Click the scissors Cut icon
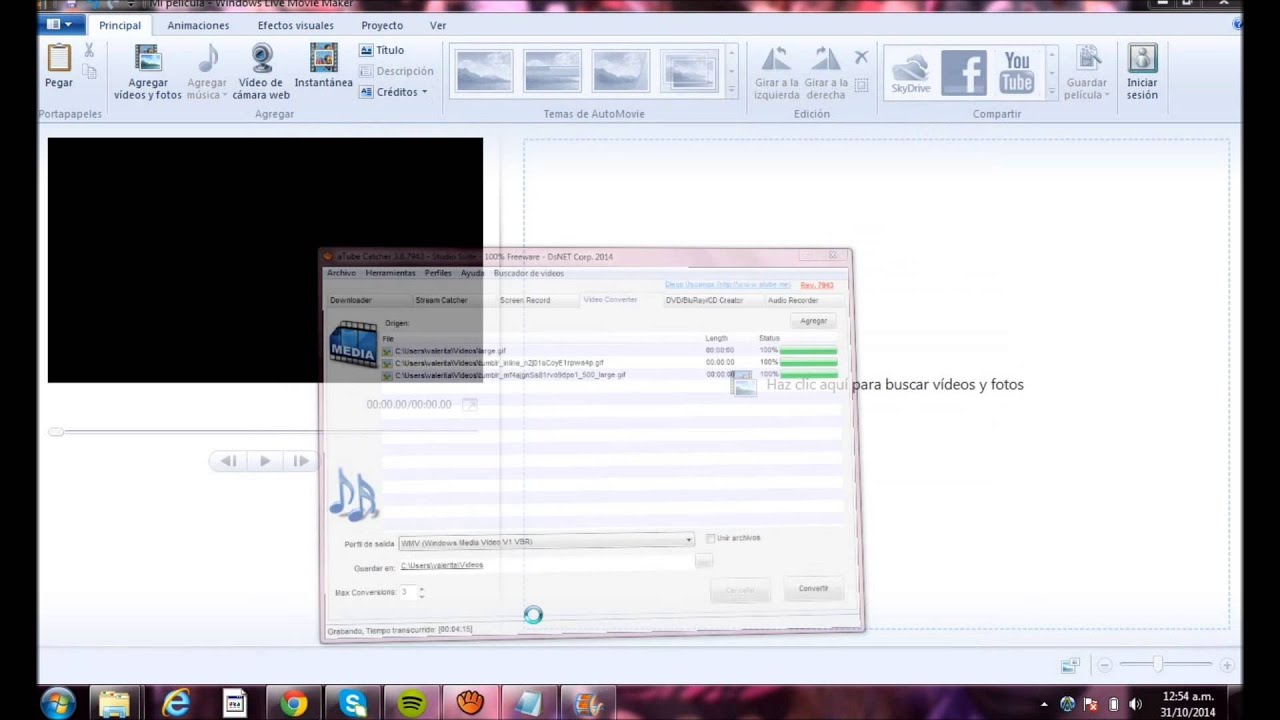Viewport: 1280px width, 720px height. pos(89,50)
